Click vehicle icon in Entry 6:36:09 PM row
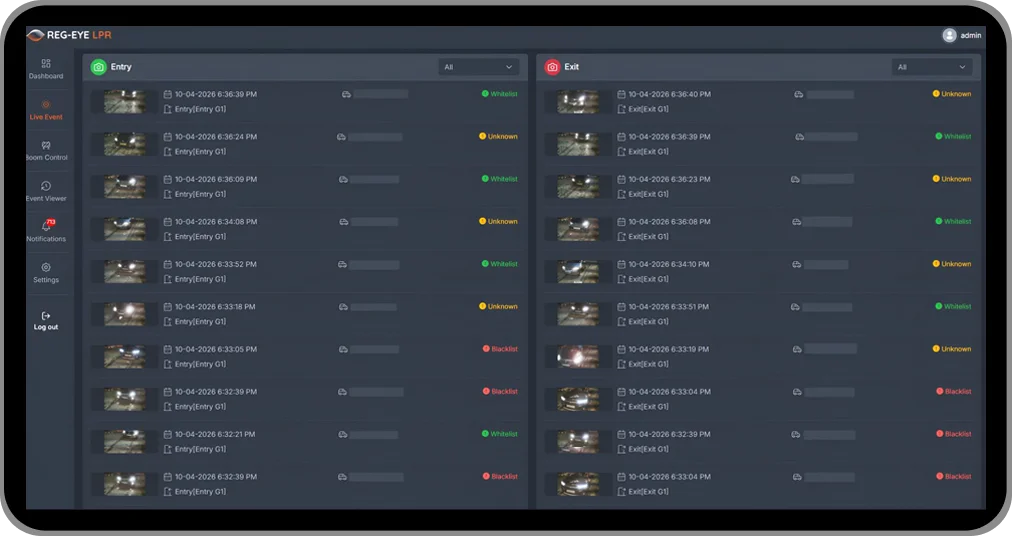1012x536 pixels. coord(343,180)
